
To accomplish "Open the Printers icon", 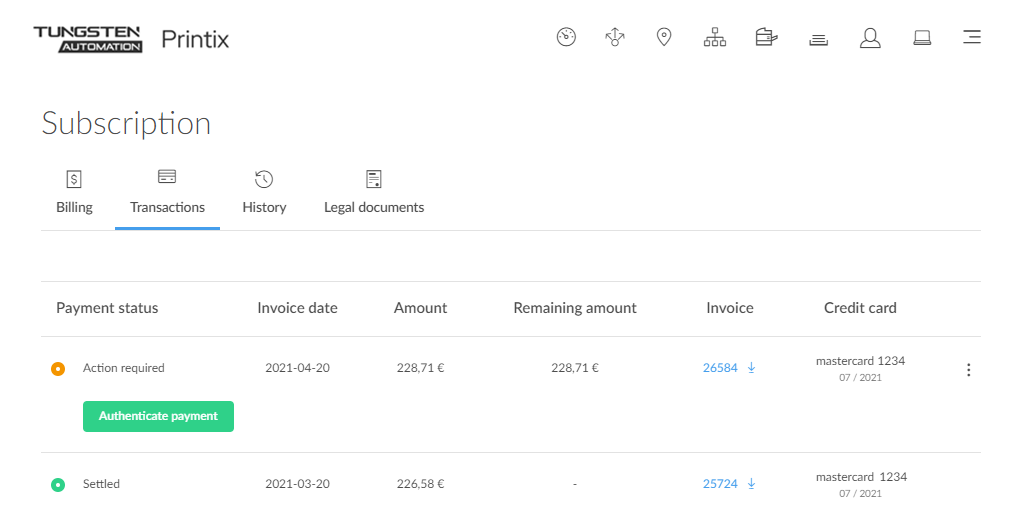I will tap(766, 38).
